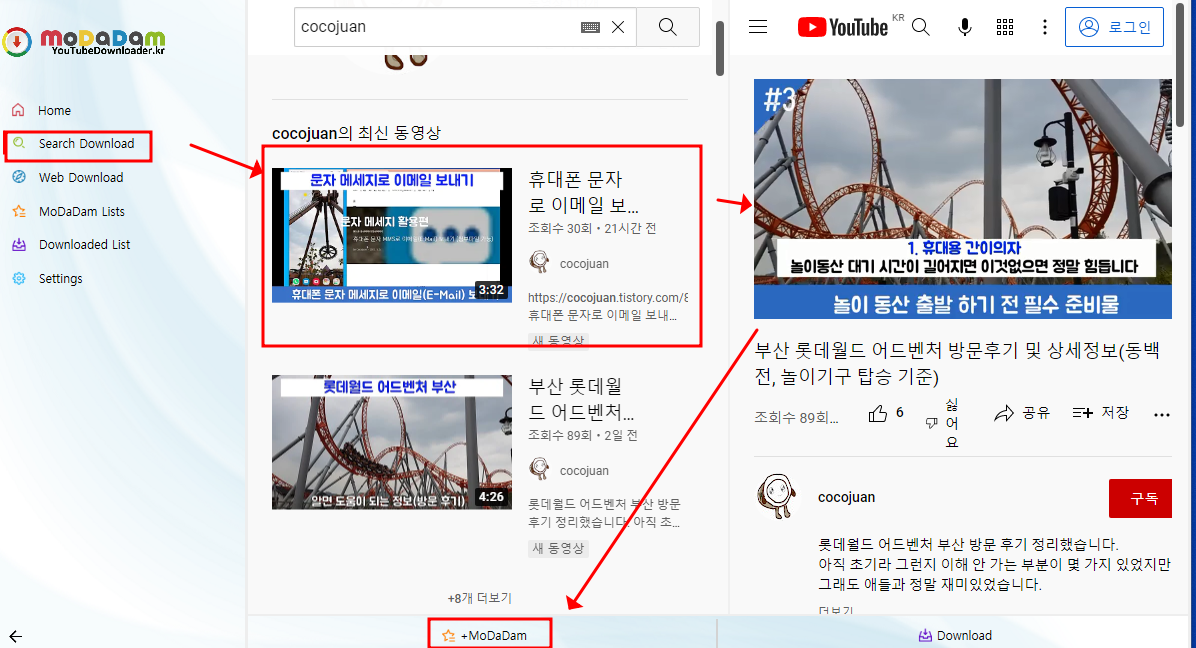Screen dimensions: 1196x648
Task: Open the 문자 메세지로 이메일 보내기 thumbnail
Action: [392, 236]
